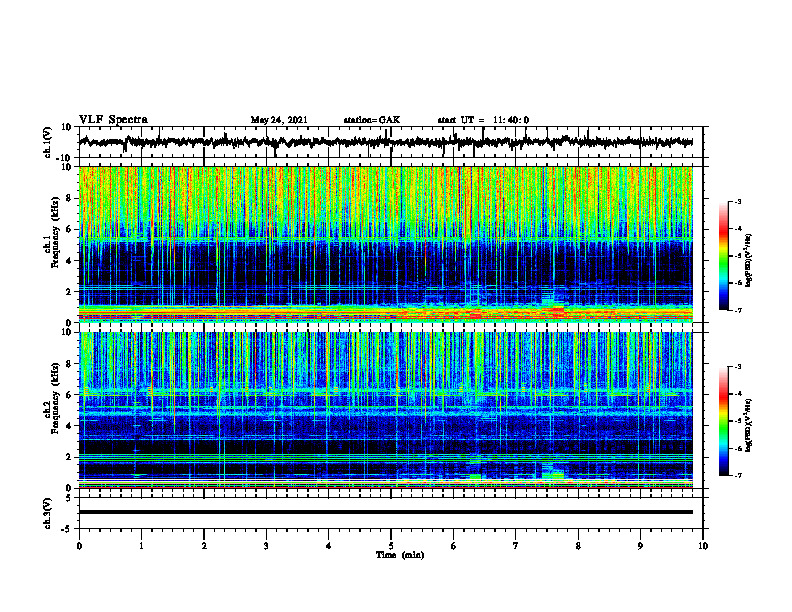Image resolution: width=792 pixels, height=612 pixels.
Task: Click "-3" on the ch.1 color bar scale
Action: (738, 202)
